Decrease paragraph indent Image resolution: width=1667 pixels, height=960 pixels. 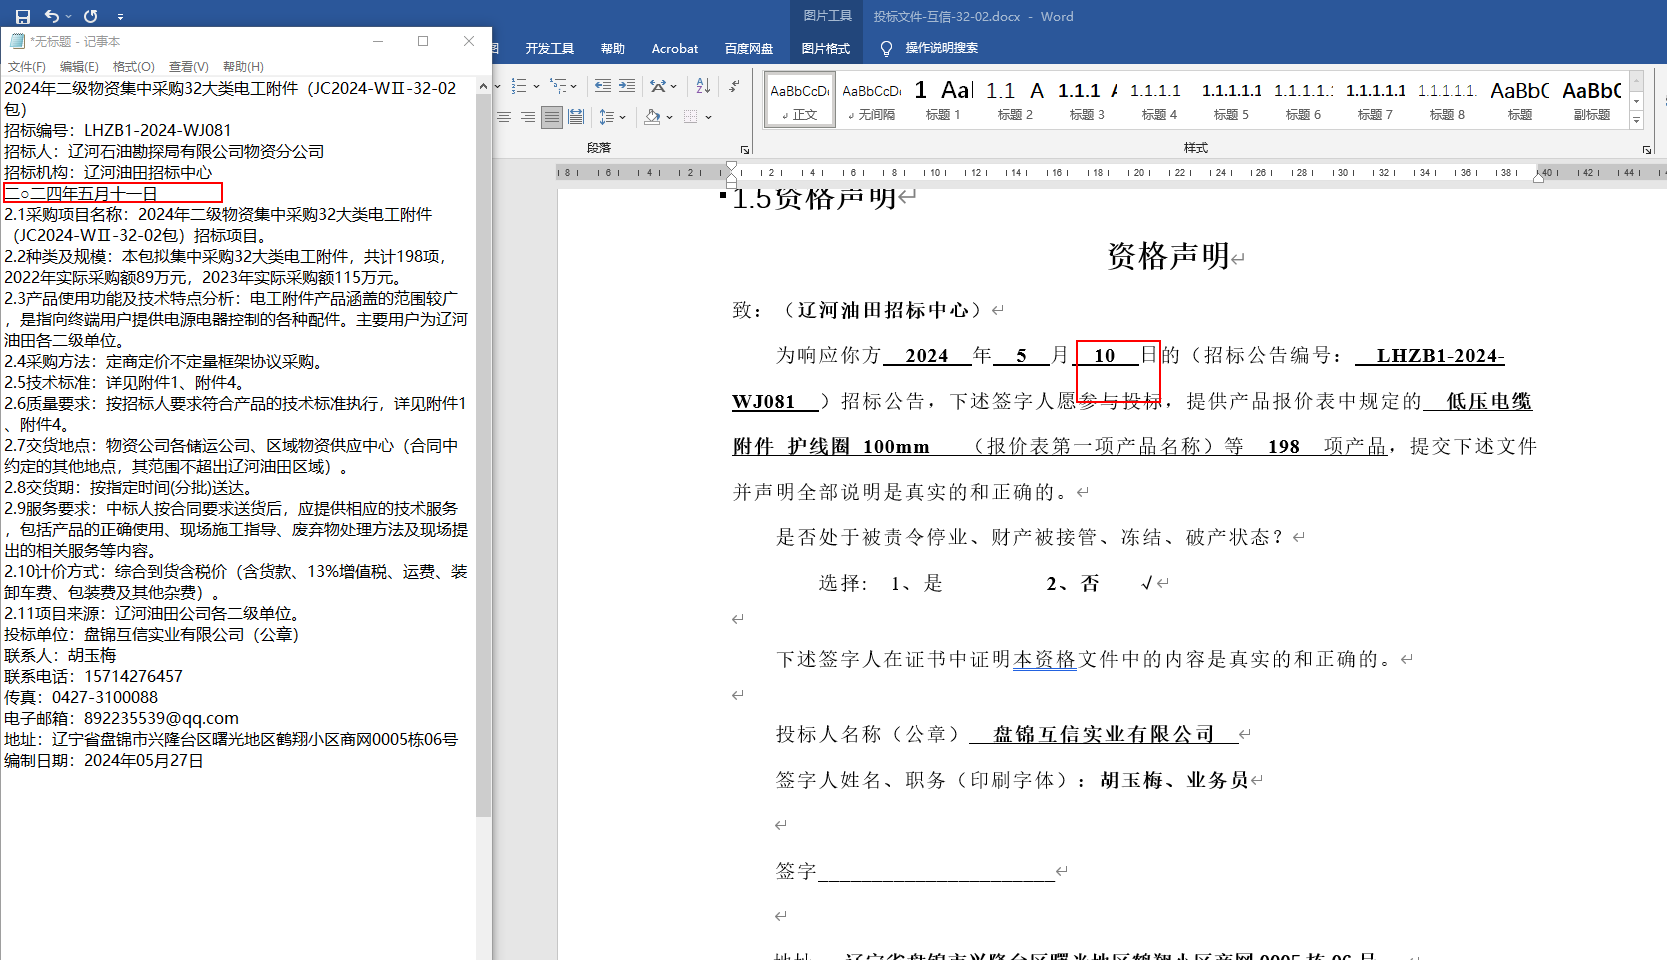point(603,86)
